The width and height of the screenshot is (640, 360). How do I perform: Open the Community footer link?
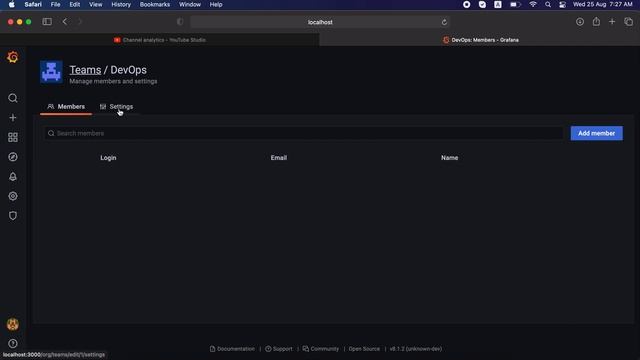click(321, 349)
